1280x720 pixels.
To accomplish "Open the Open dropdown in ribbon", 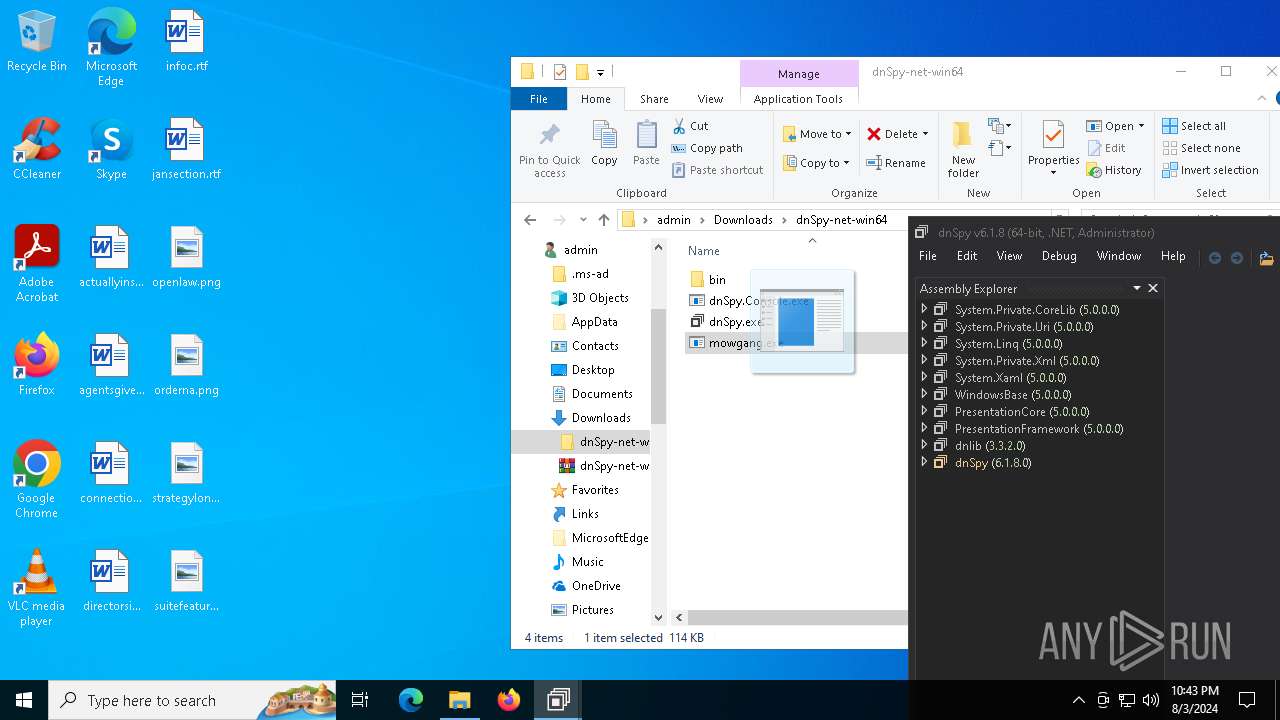I will (x=1115, y=126).
